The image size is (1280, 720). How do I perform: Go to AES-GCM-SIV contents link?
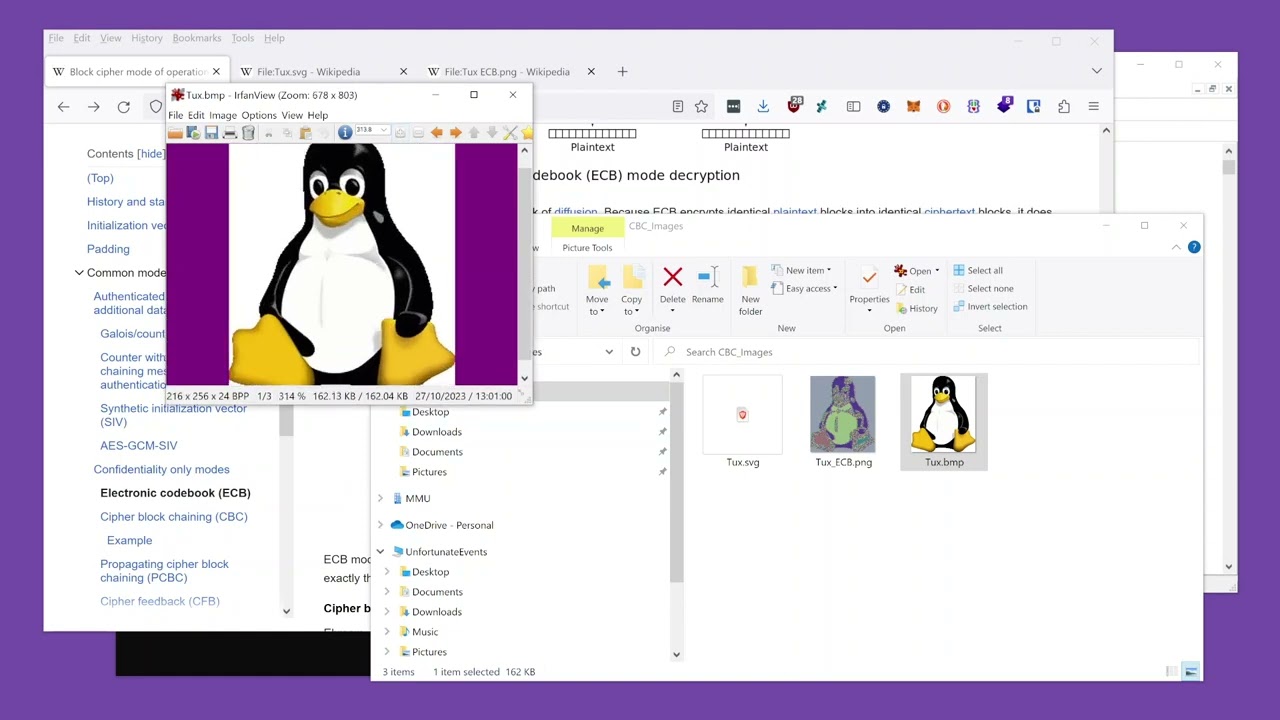click(x=138, y=446)
